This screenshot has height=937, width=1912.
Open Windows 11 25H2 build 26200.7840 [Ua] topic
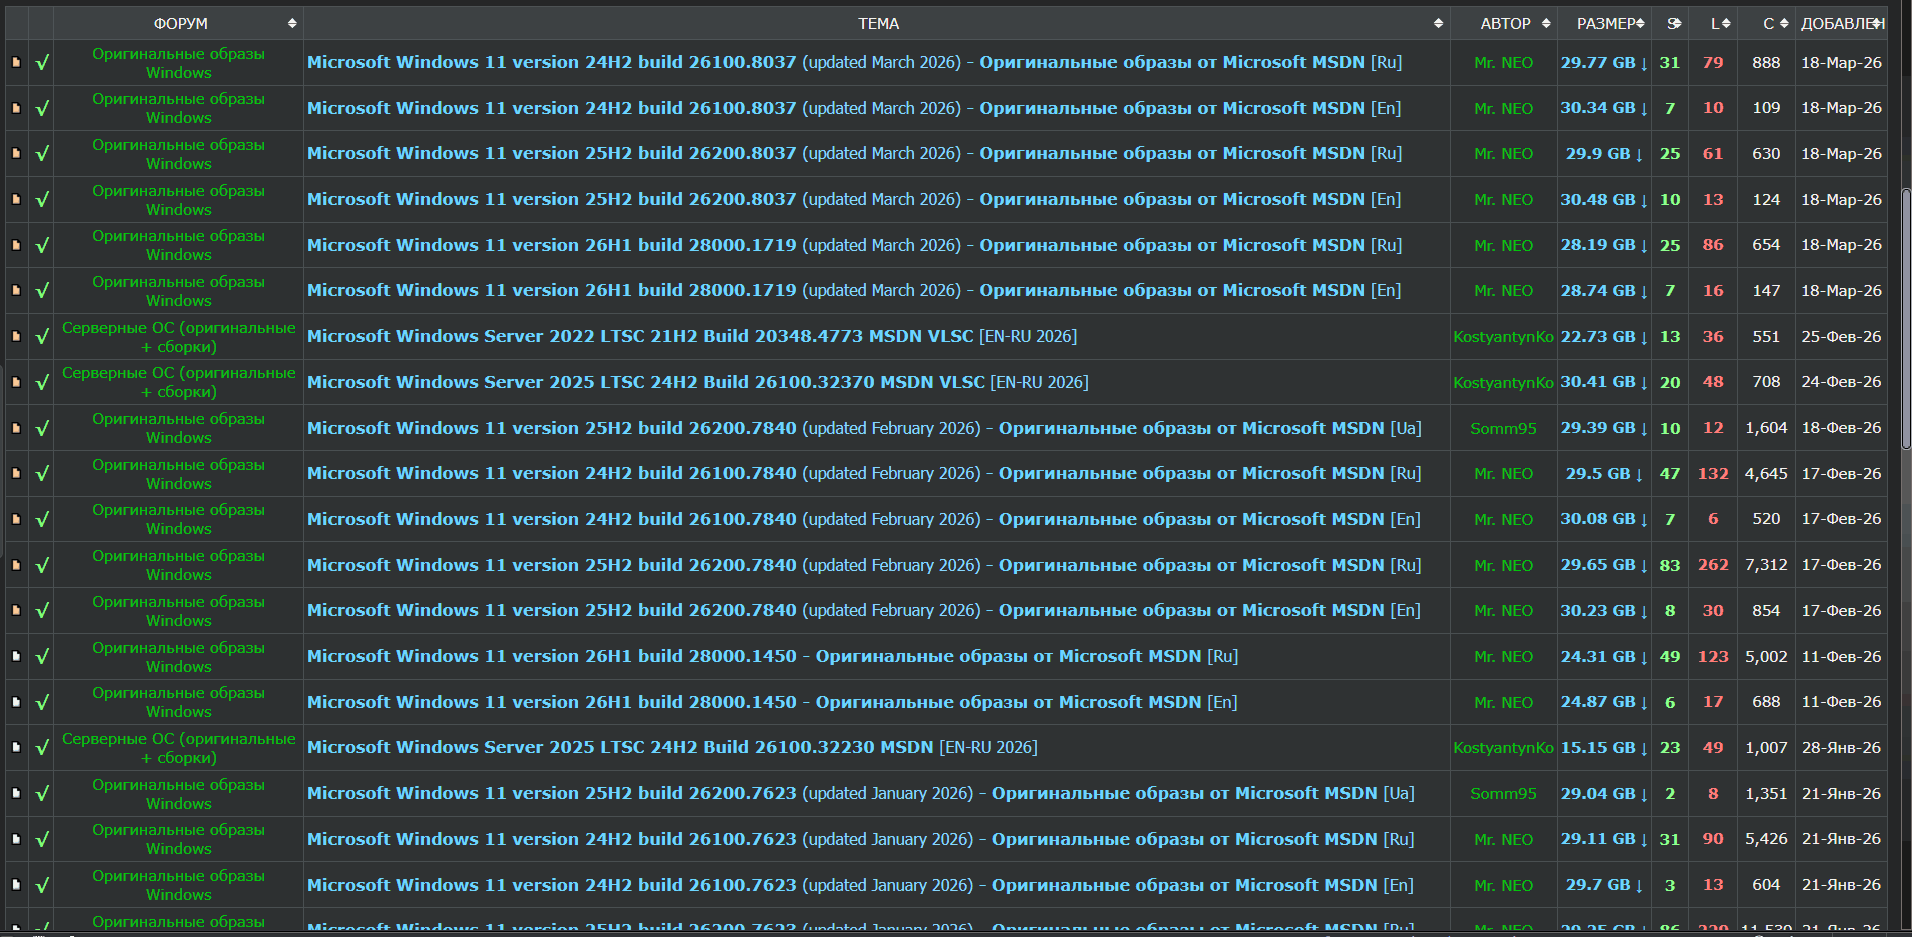click(864, 428)
